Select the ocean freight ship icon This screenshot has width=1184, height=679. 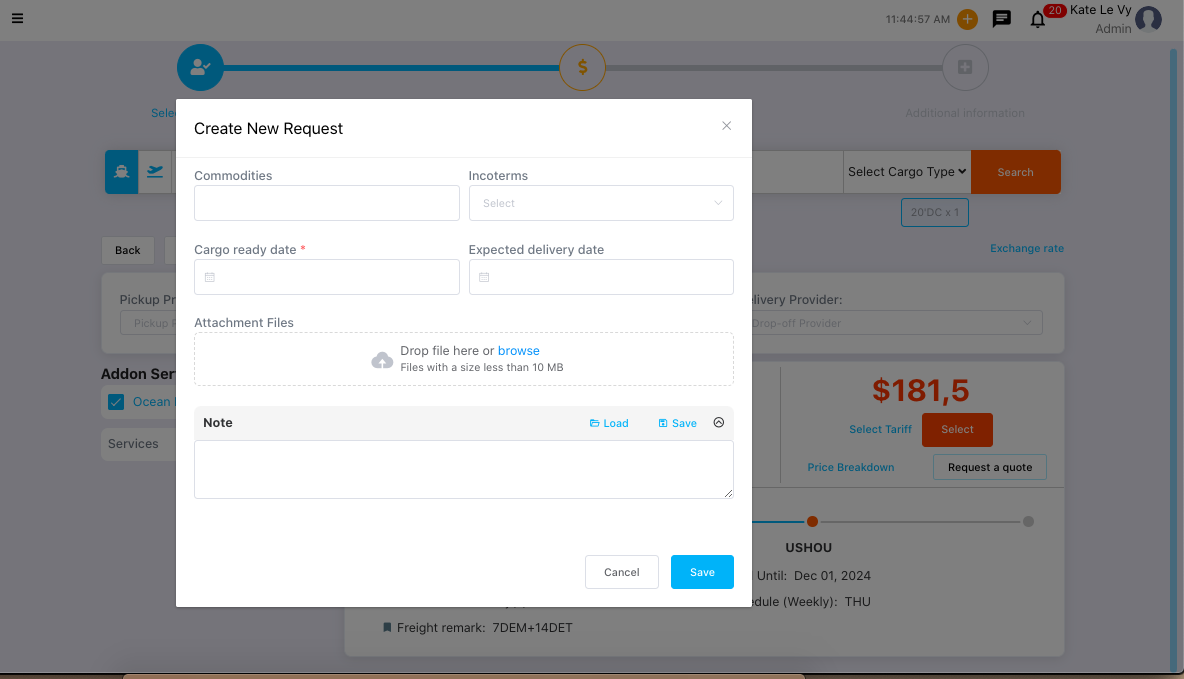point(122,172)
